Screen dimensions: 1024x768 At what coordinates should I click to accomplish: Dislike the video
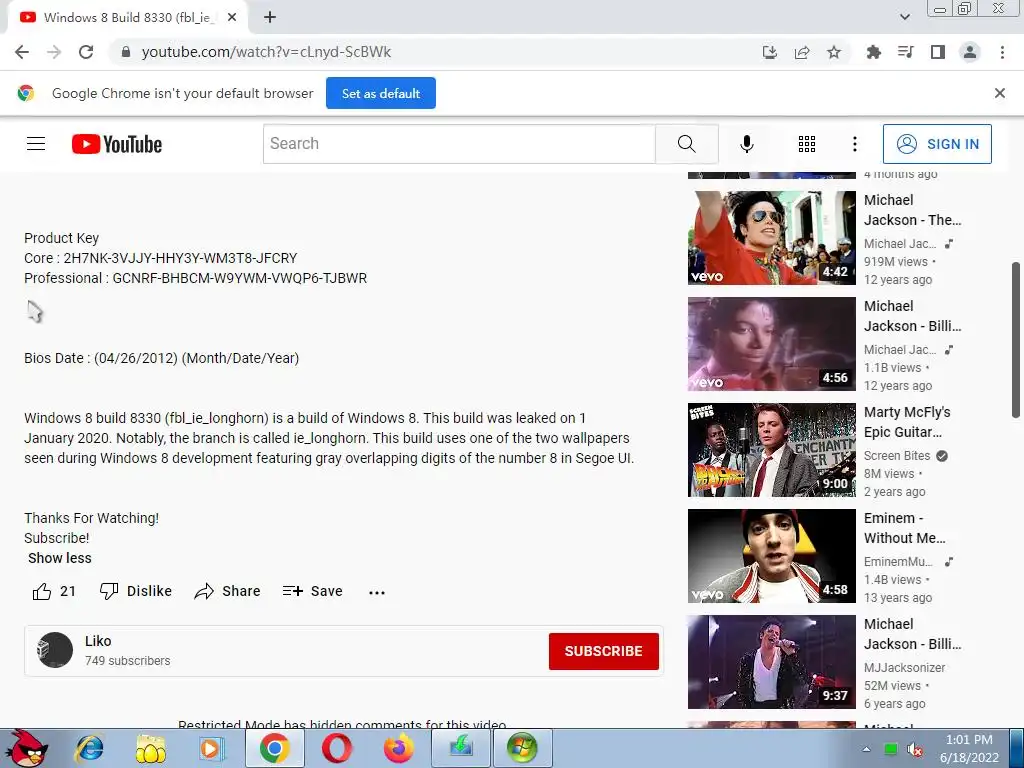(x=136, y=591)
